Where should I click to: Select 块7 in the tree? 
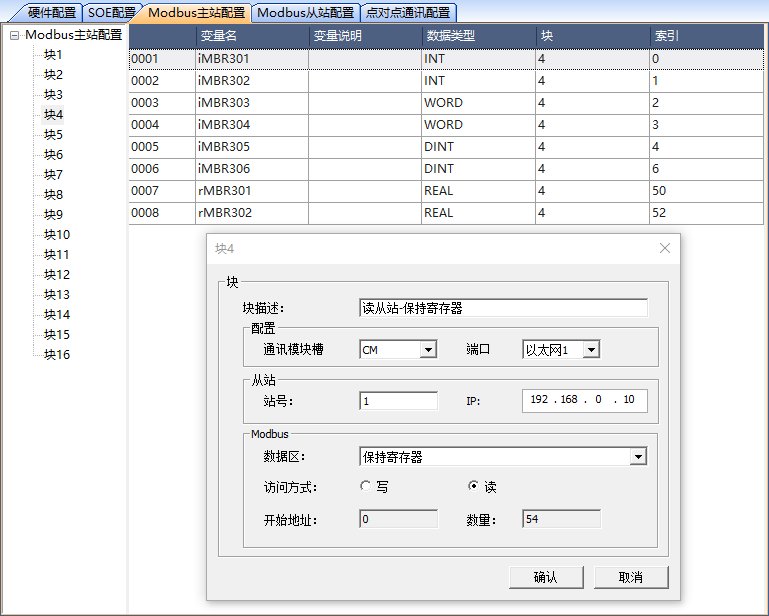coord(53,175)
